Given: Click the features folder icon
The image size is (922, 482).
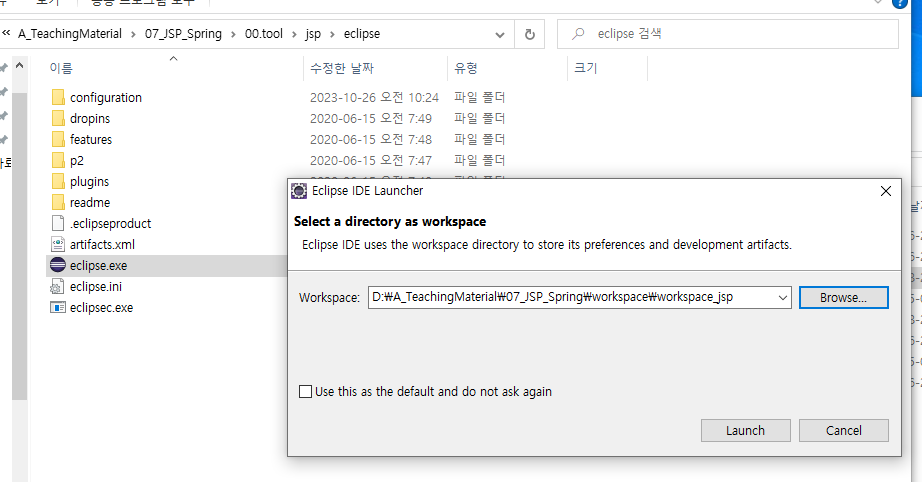Looking at the screenshot, I should pos(58,139).
